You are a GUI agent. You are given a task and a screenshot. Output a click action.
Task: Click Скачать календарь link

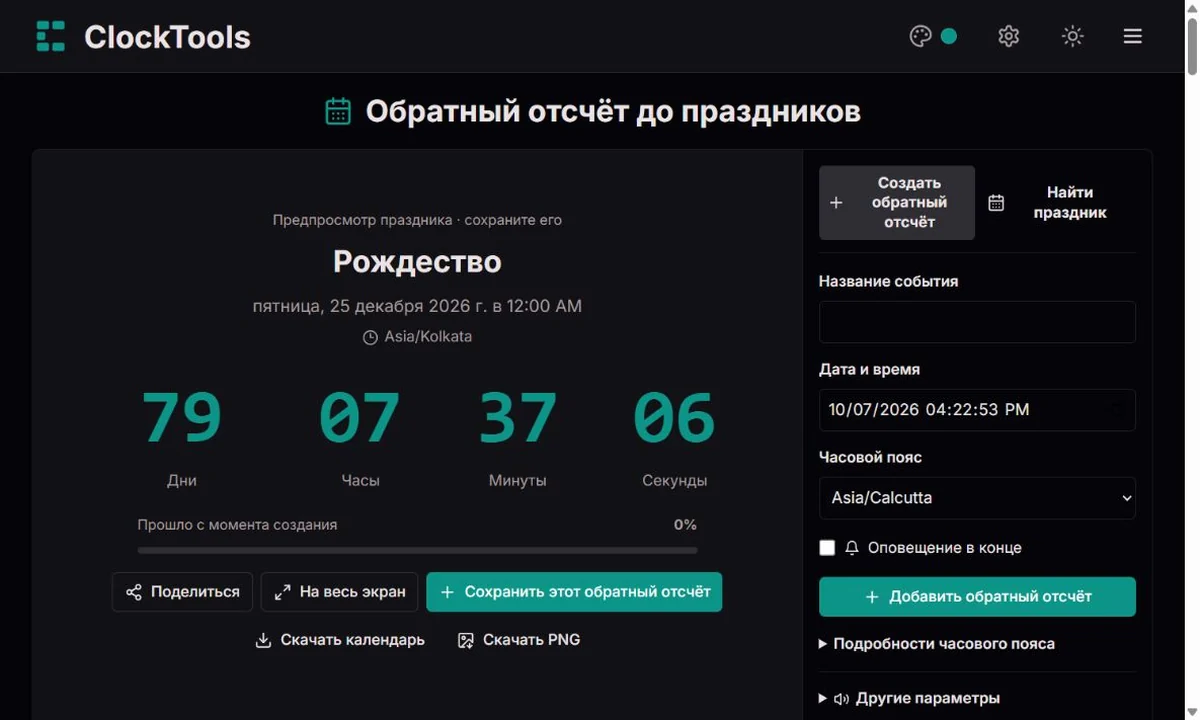340,640
